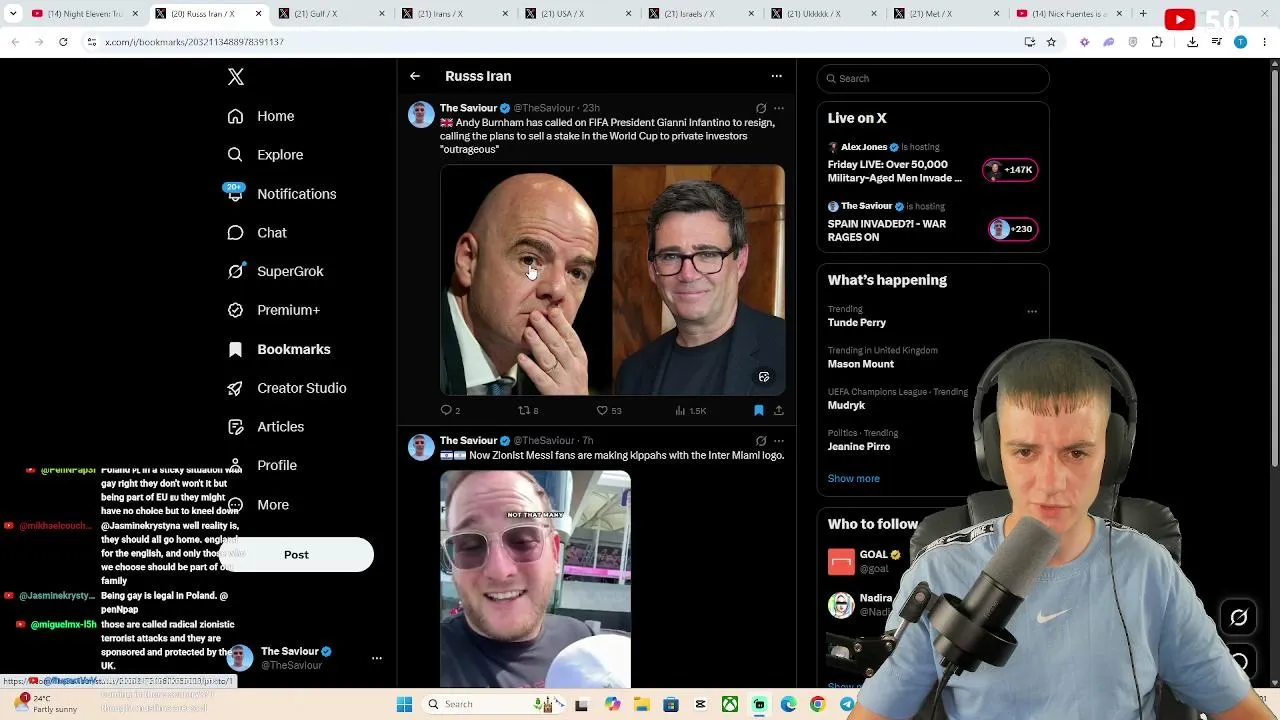The width and height of the screenshot is (1280, 720).
Task: Click the X search box
Action: point(933,78)
